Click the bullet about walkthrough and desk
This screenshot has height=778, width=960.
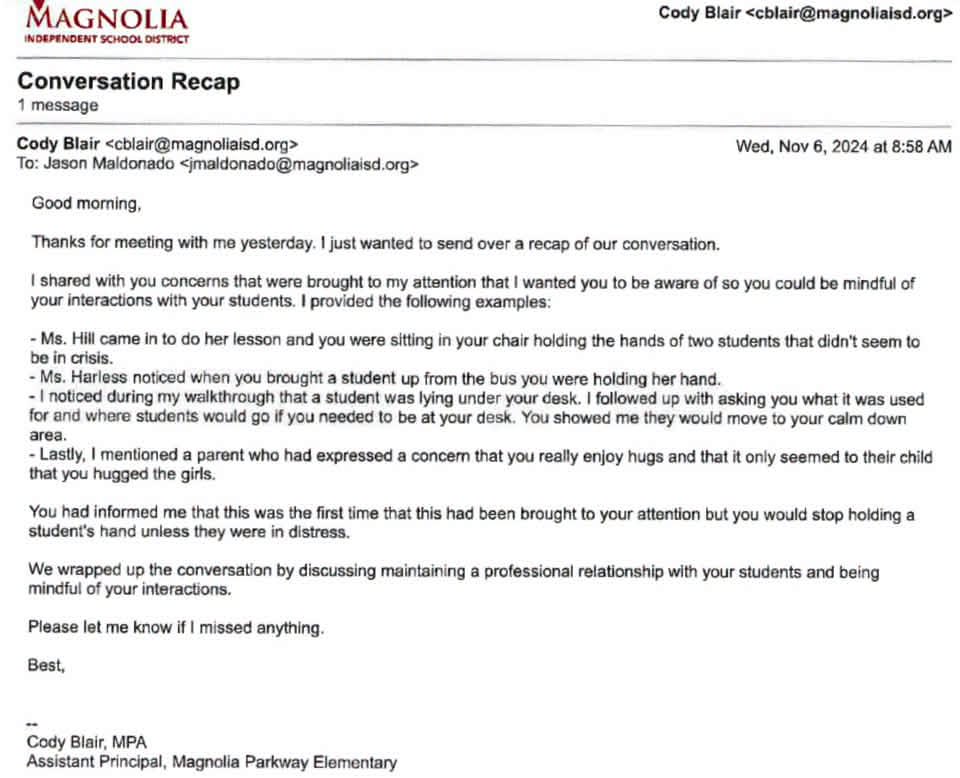click(x=476, y=417)
